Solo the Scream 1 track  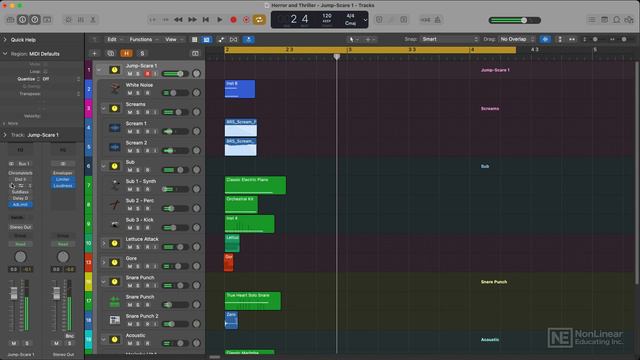[138, 131]
